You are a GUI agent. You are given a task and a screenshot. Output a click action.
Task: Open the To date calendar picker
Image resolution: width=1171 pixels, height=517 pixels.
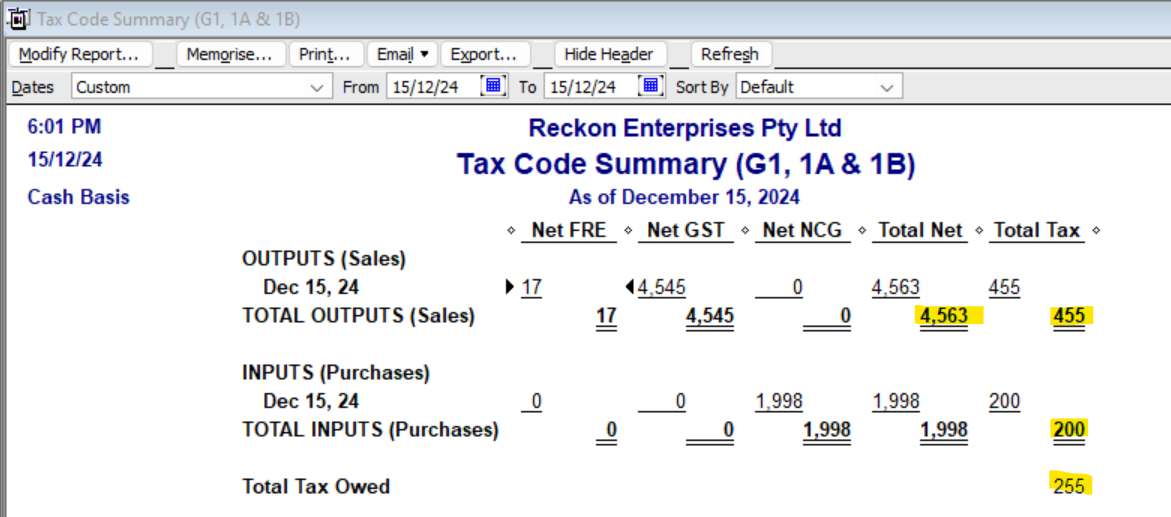[x=650, y=86]
